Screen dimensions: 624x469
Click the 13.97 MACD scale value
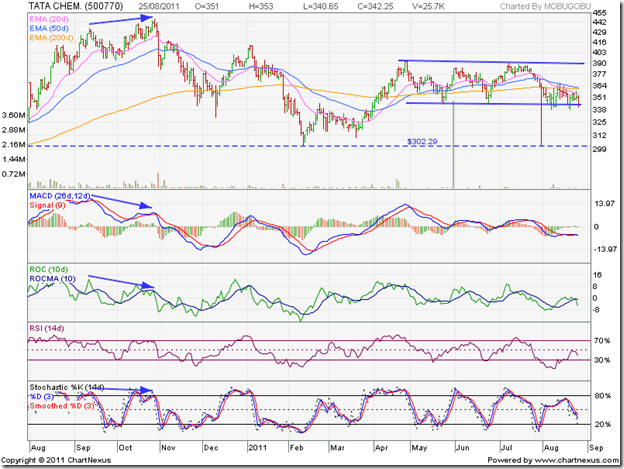(605, 204)
